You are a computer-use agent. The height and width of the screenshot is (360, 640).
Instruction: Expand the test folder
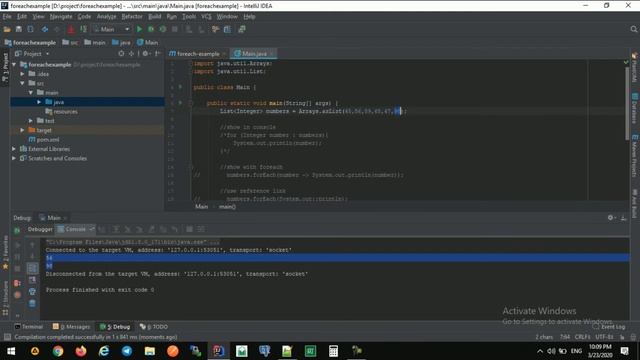pos(31,121)
